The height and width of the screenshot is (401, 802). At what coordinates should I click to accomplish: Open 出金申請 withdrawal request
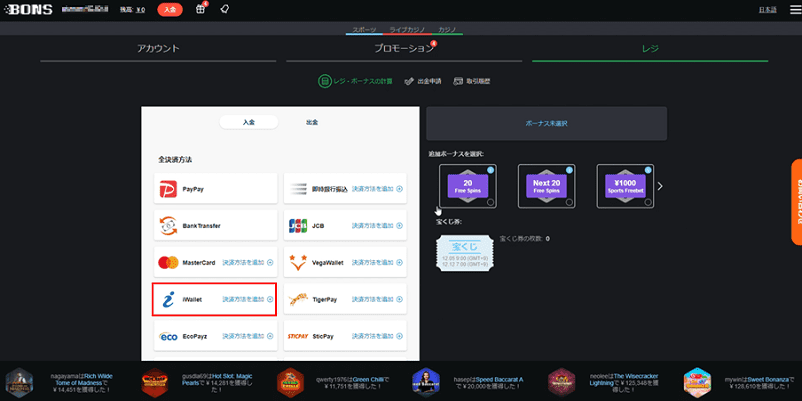click(422, 81)
